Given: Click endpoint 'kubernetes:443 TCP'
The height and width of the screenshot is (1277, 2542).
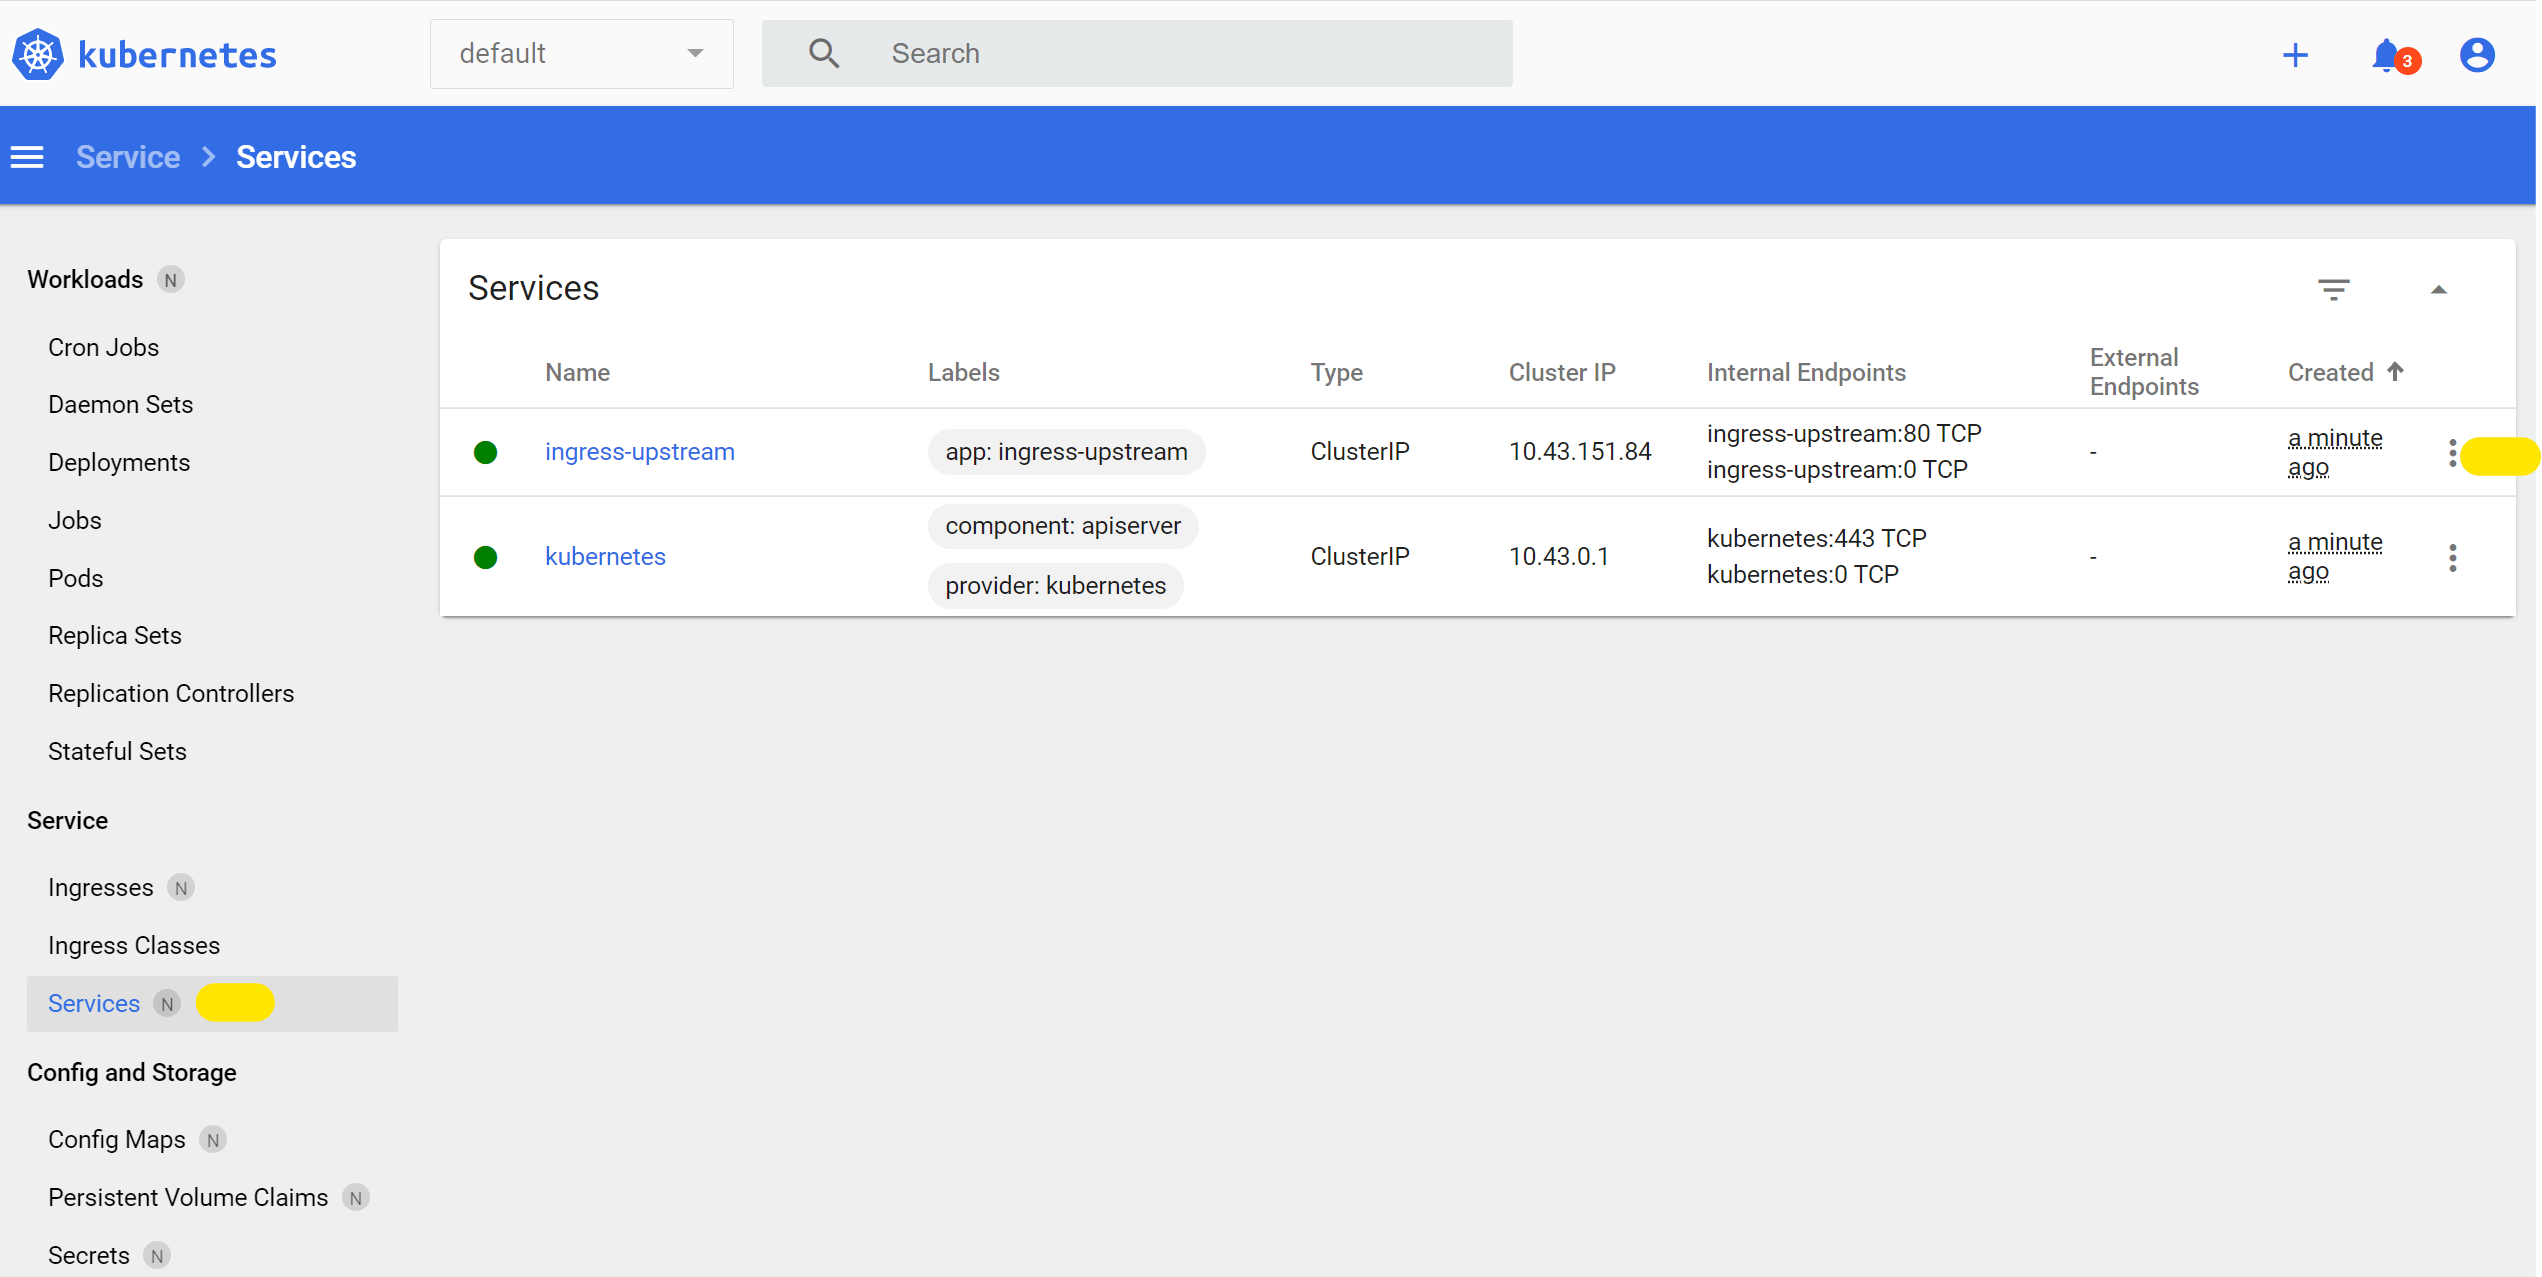Looking at the screenshot, I should 1816,539.
